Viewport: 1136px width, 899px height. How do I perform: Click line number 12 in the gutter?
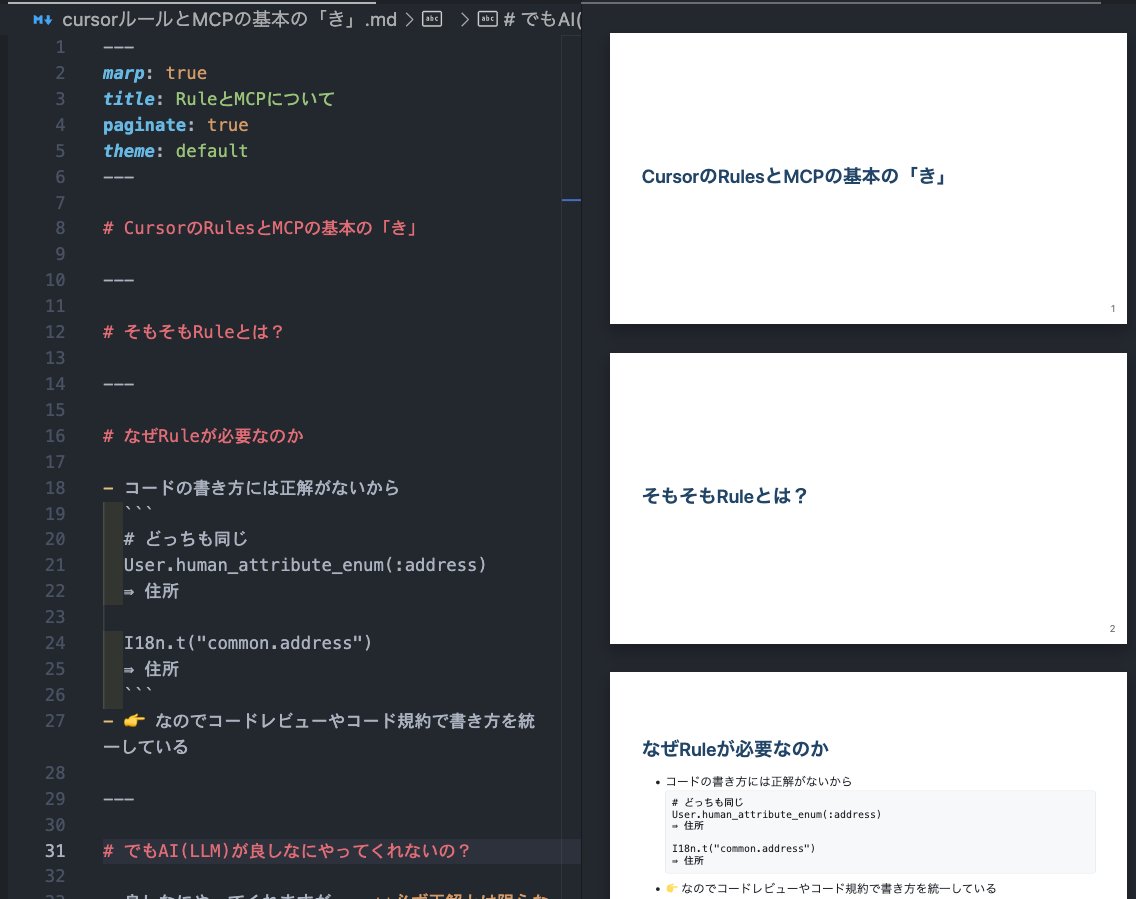point(55,332)
